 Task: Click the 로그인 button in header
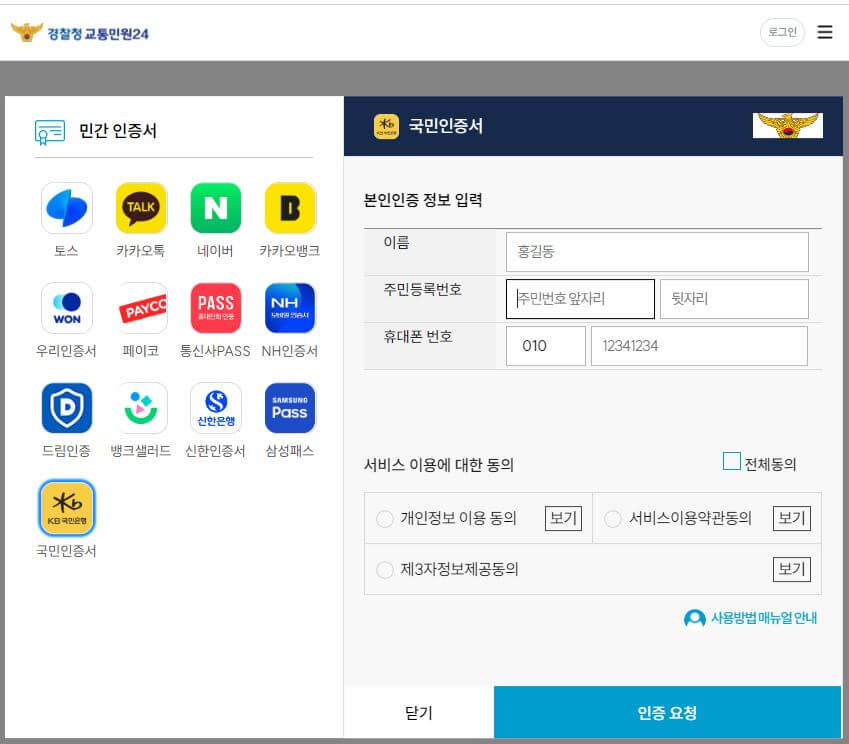click(x=782, y=32)
